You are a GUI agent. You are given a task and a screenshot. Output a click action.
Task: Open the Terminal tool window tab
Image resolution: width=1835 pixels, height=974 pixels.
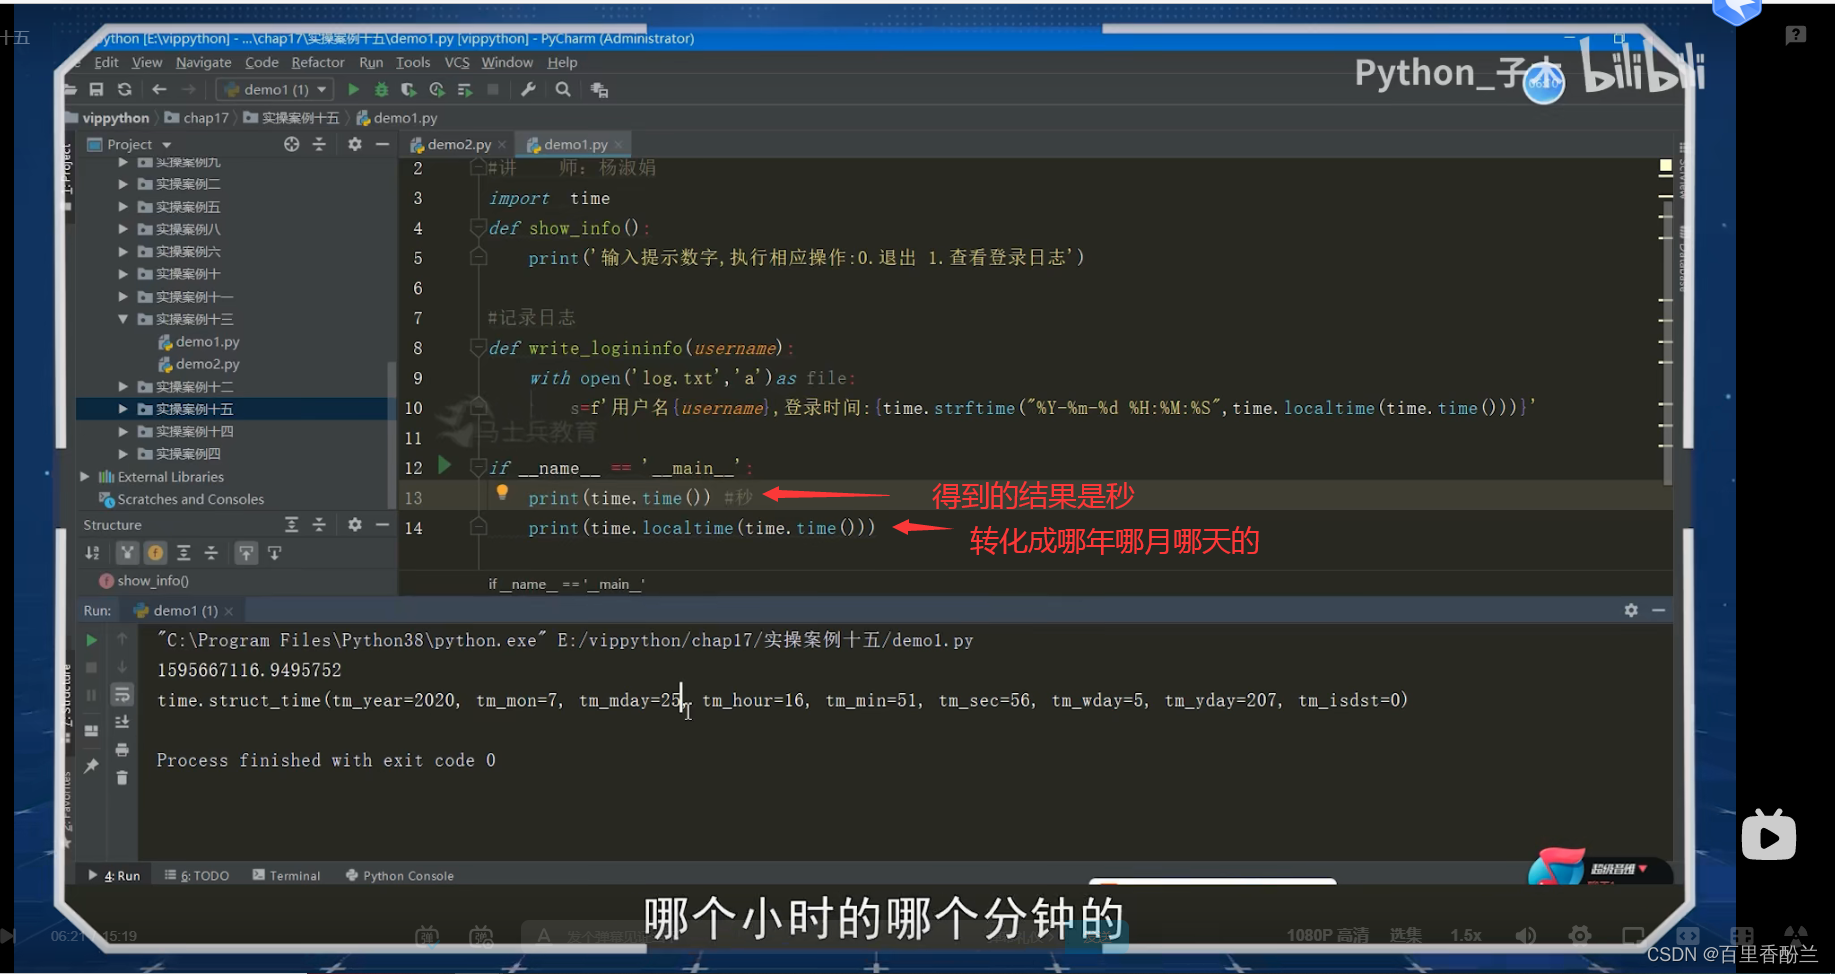(x=287, y=876)
